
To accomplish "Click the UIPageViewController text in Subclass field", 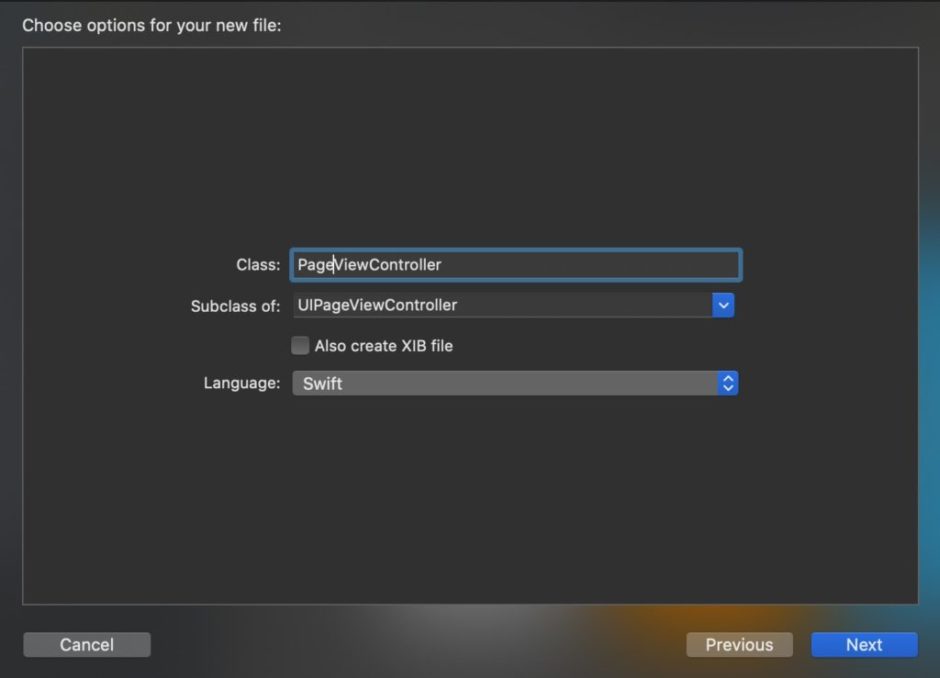I will point(377,305).
